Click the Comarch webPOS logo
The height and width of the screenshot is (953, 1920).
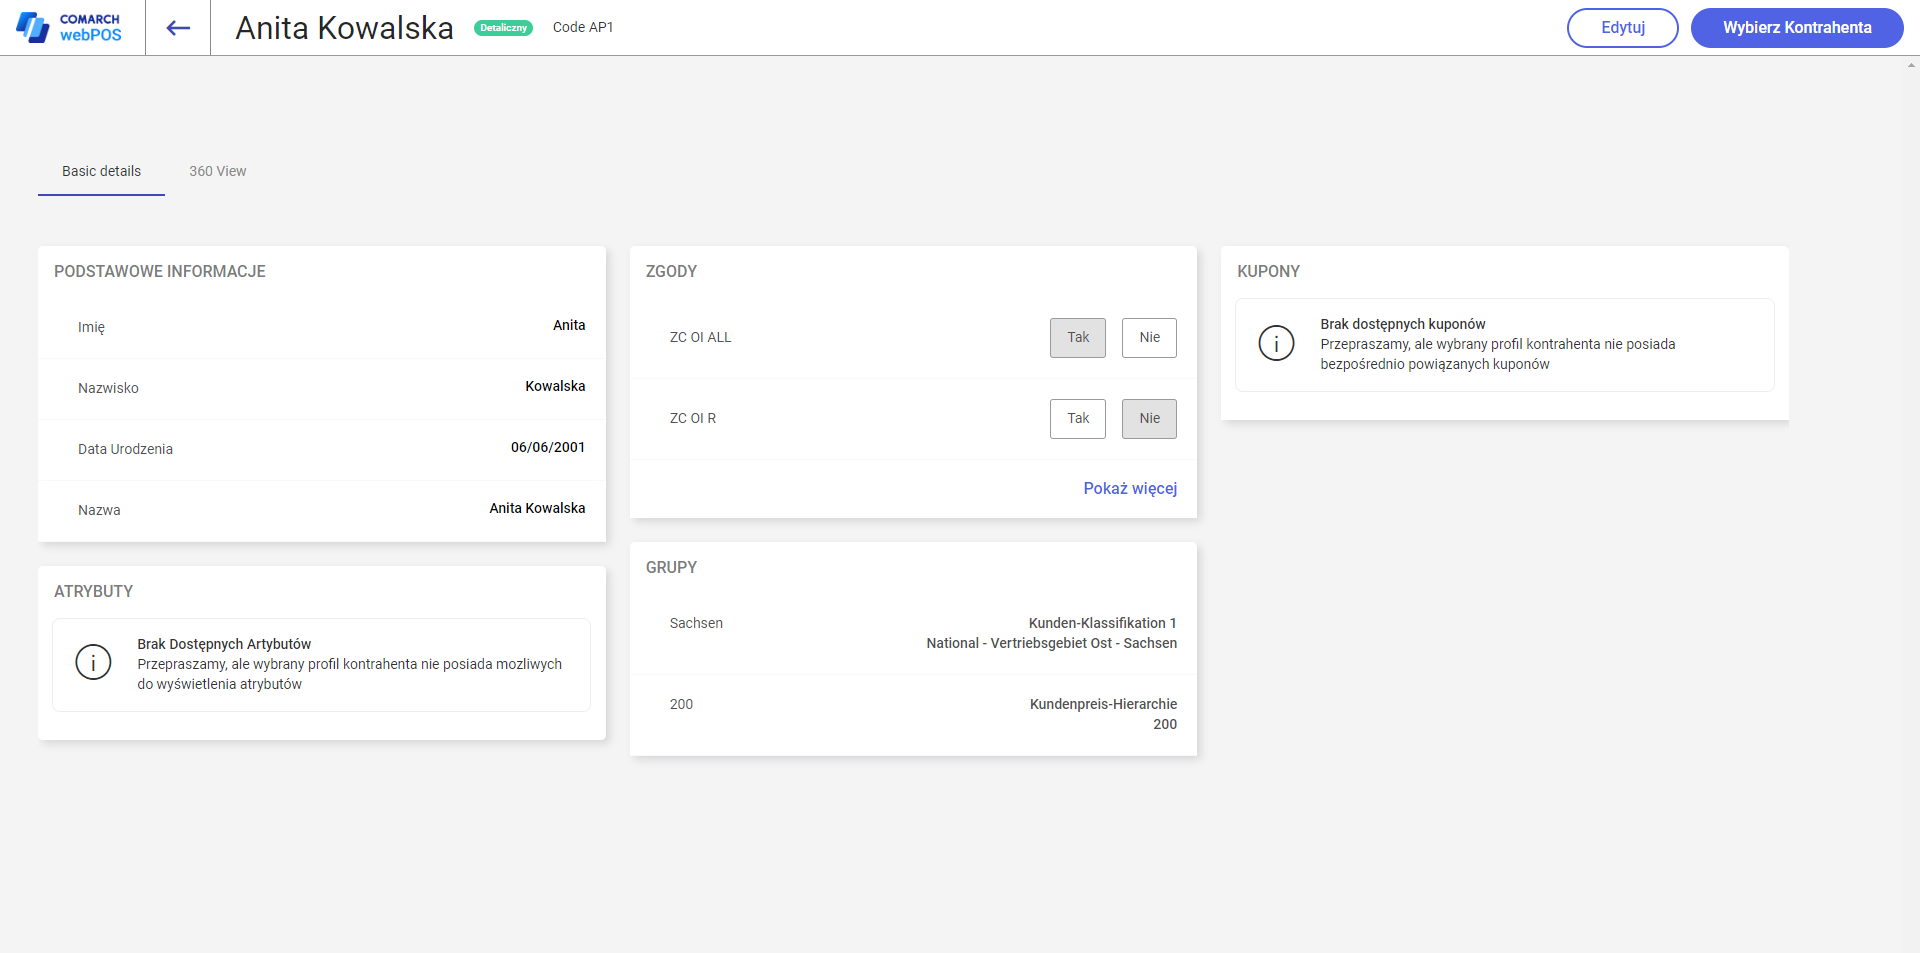[x=69, y=27]
